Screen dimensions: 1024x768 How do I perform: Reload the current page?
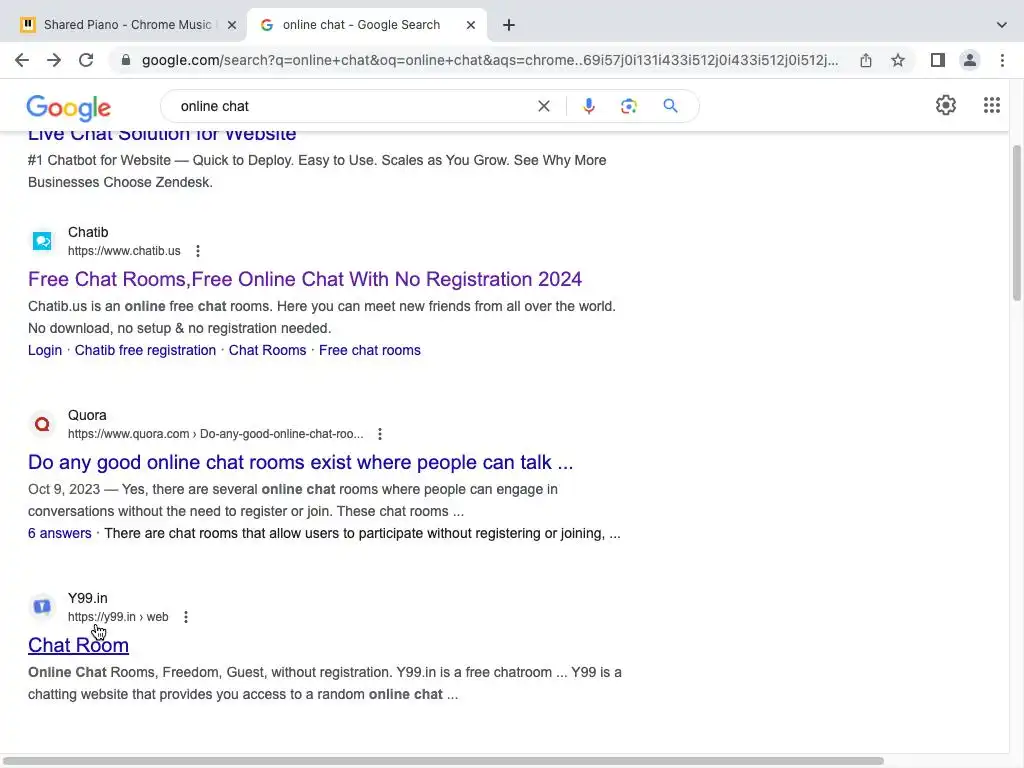pos(86,60)
